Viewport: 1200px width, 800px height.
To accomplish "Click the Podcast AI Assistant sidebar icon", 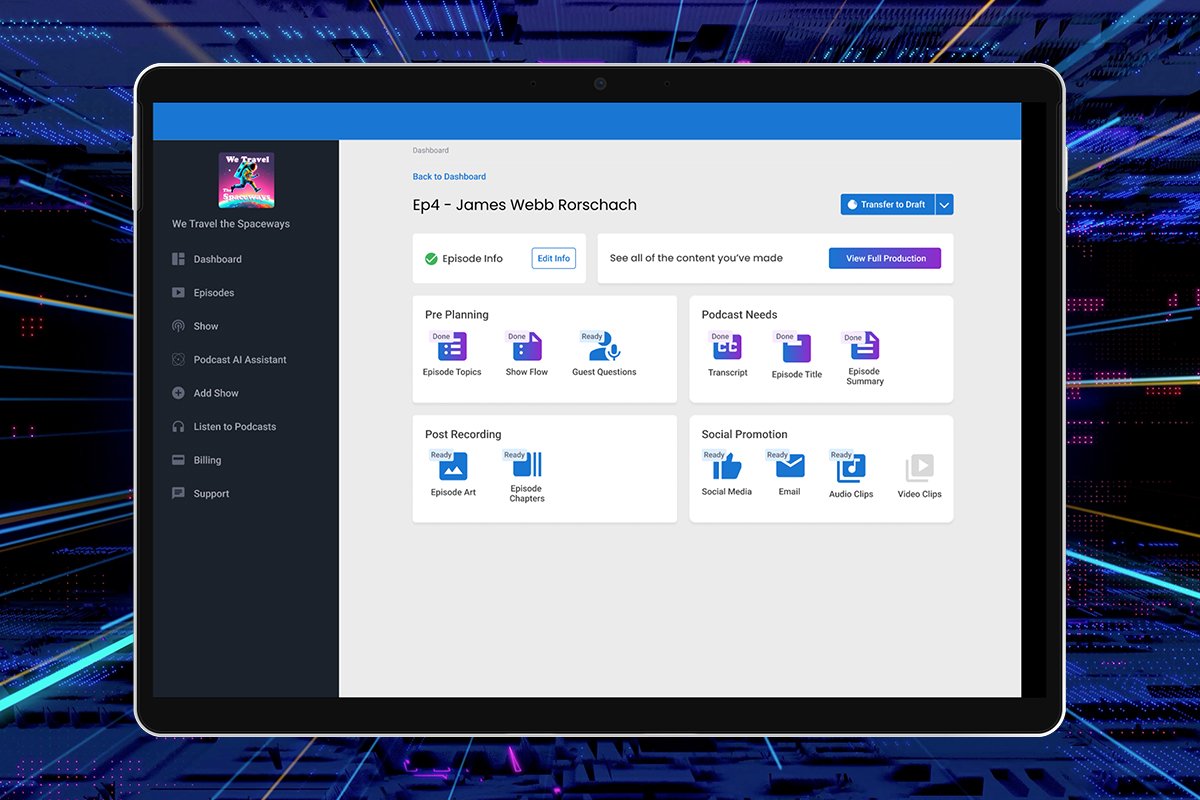I will tap(178, 360).
